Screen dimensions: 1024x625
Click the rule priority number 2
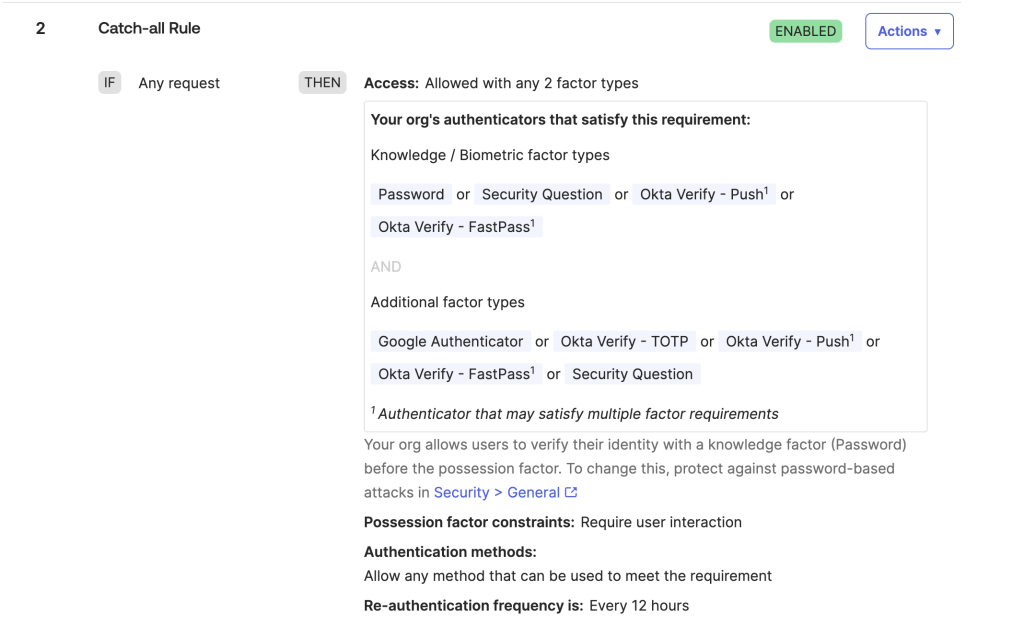click(40, 28)
